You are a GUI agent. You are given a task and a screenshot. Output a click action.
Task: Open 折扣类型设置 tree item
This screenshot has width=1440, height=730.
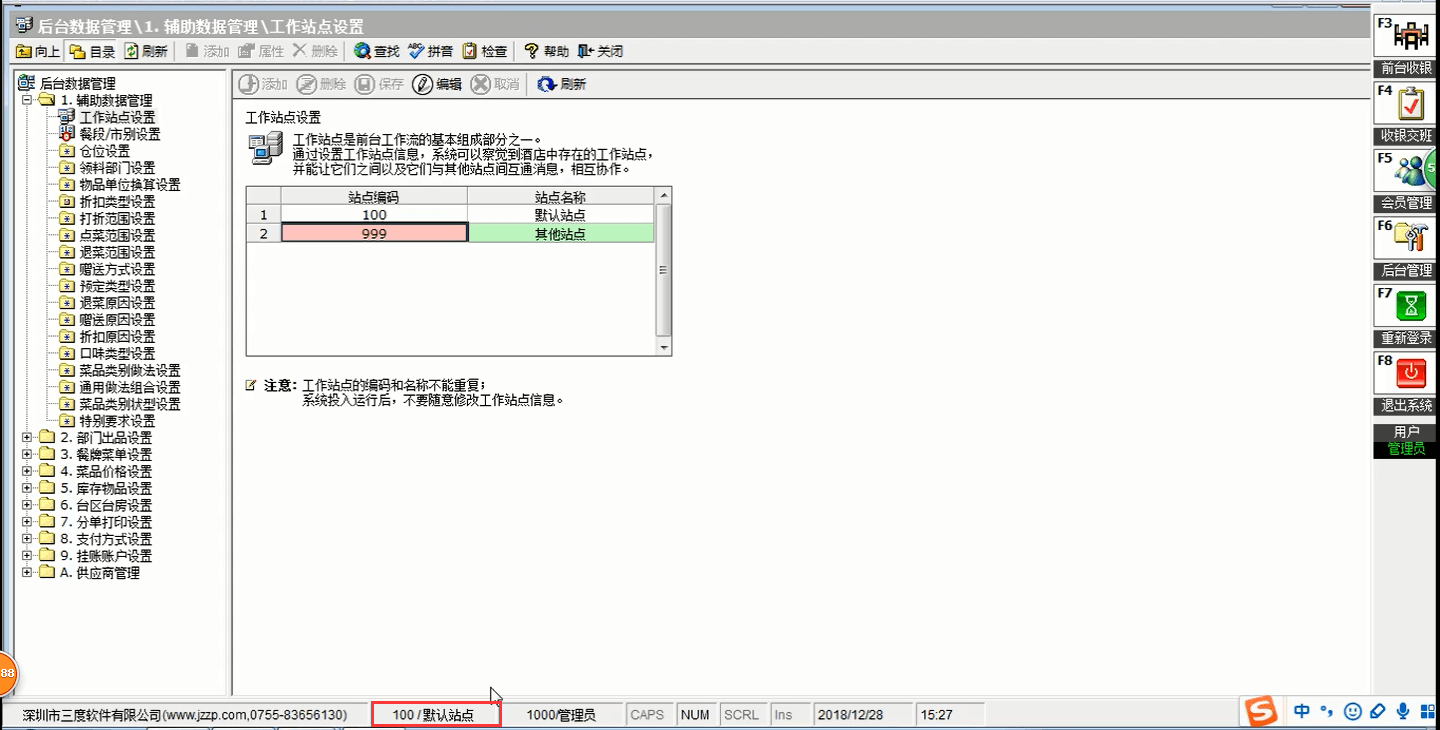tap(117, 202)
